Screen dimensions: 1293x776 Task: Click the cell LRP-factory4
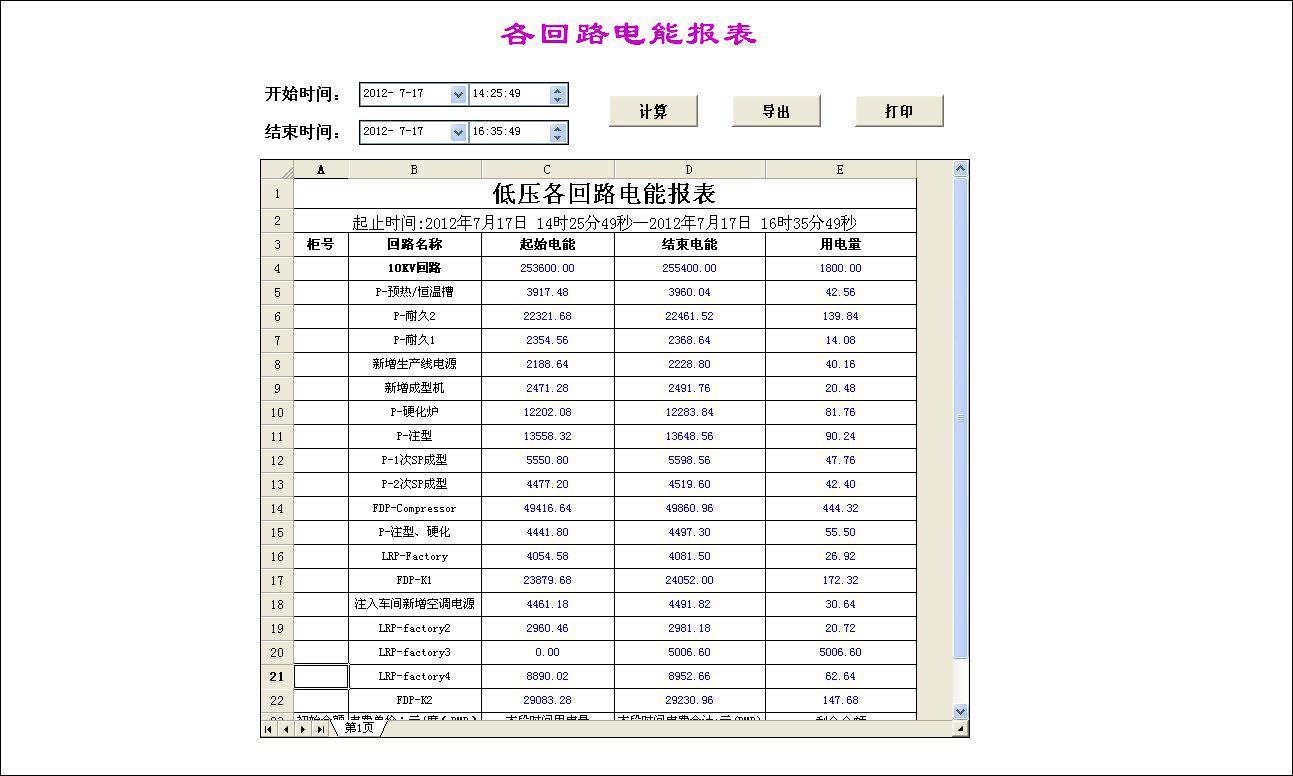click(x=415, y=676)
